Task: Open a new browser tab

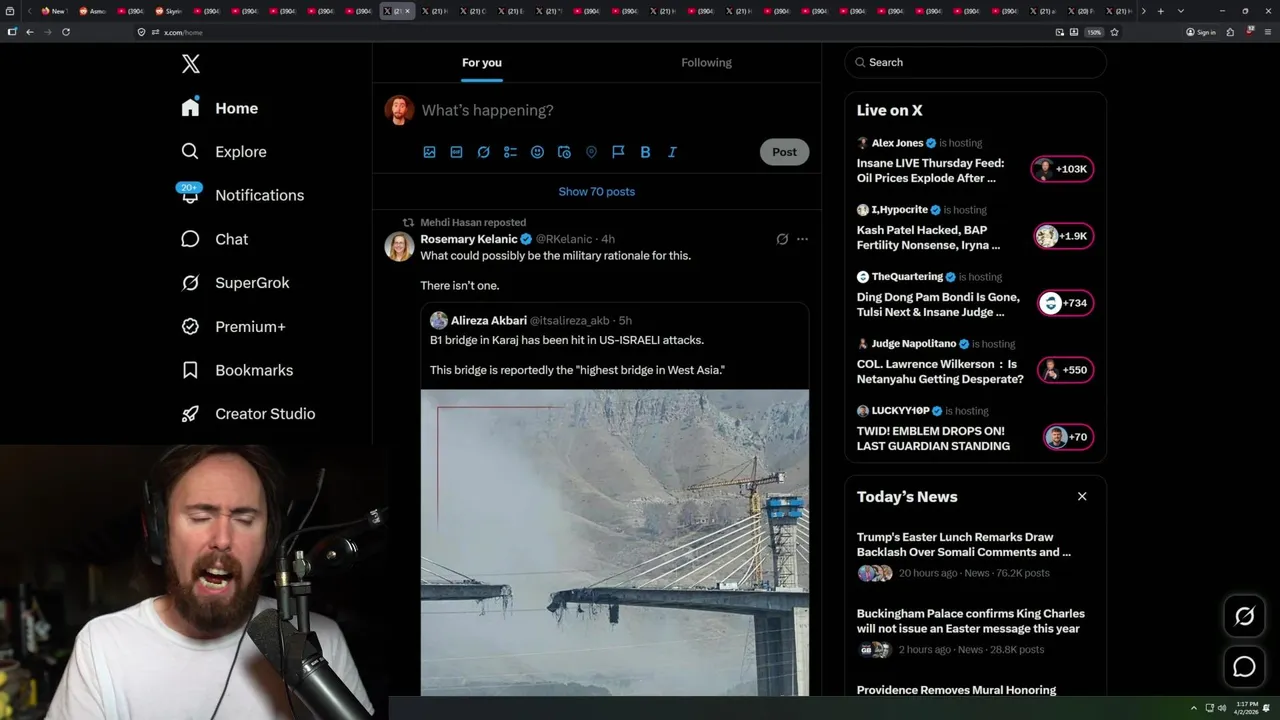Action: click(x=1160, y=11)
